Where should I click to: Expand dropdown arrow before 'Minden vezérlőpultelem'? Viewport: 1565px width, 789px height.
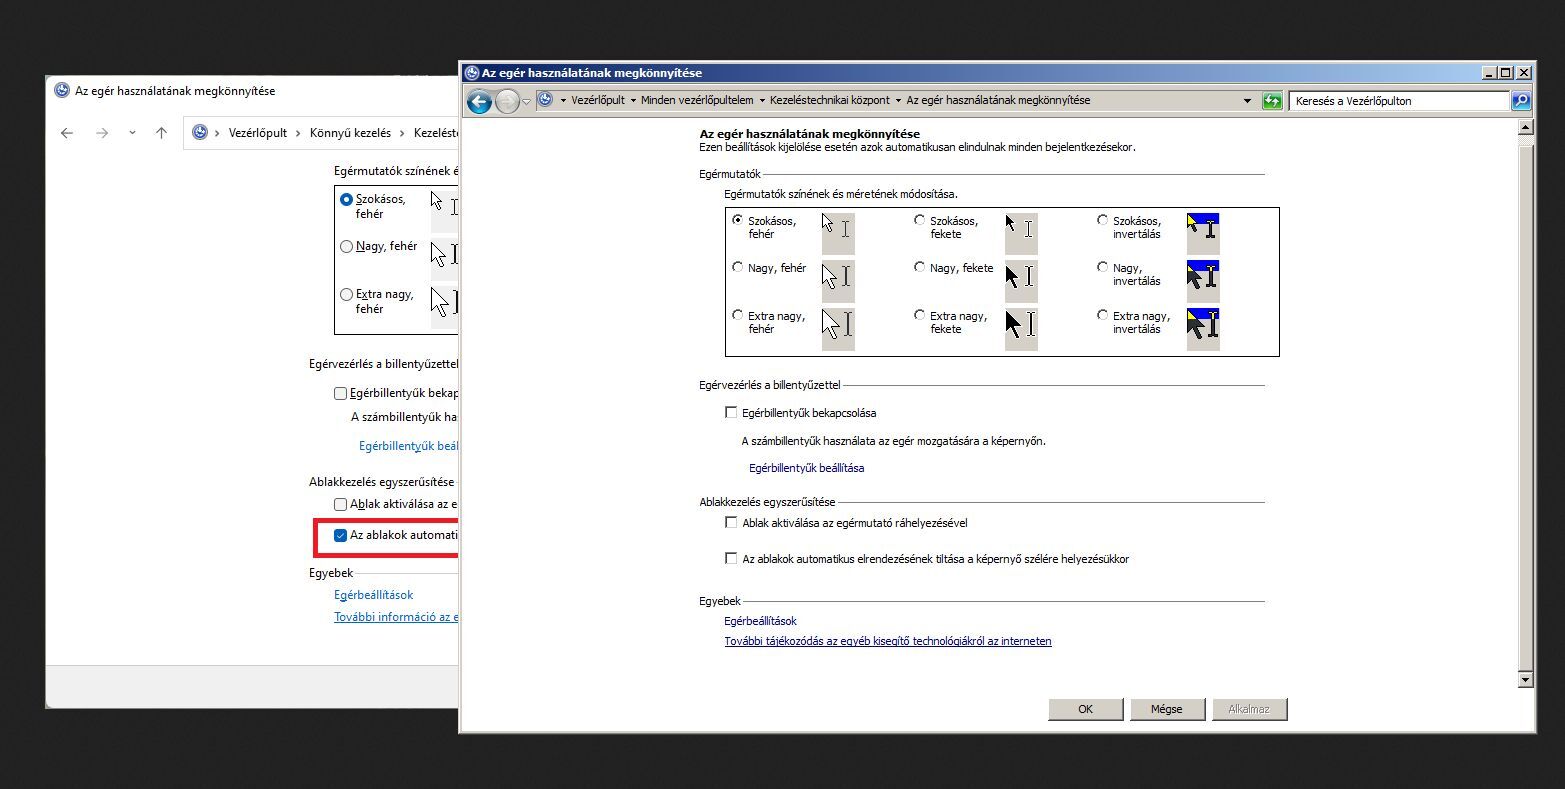633,101
